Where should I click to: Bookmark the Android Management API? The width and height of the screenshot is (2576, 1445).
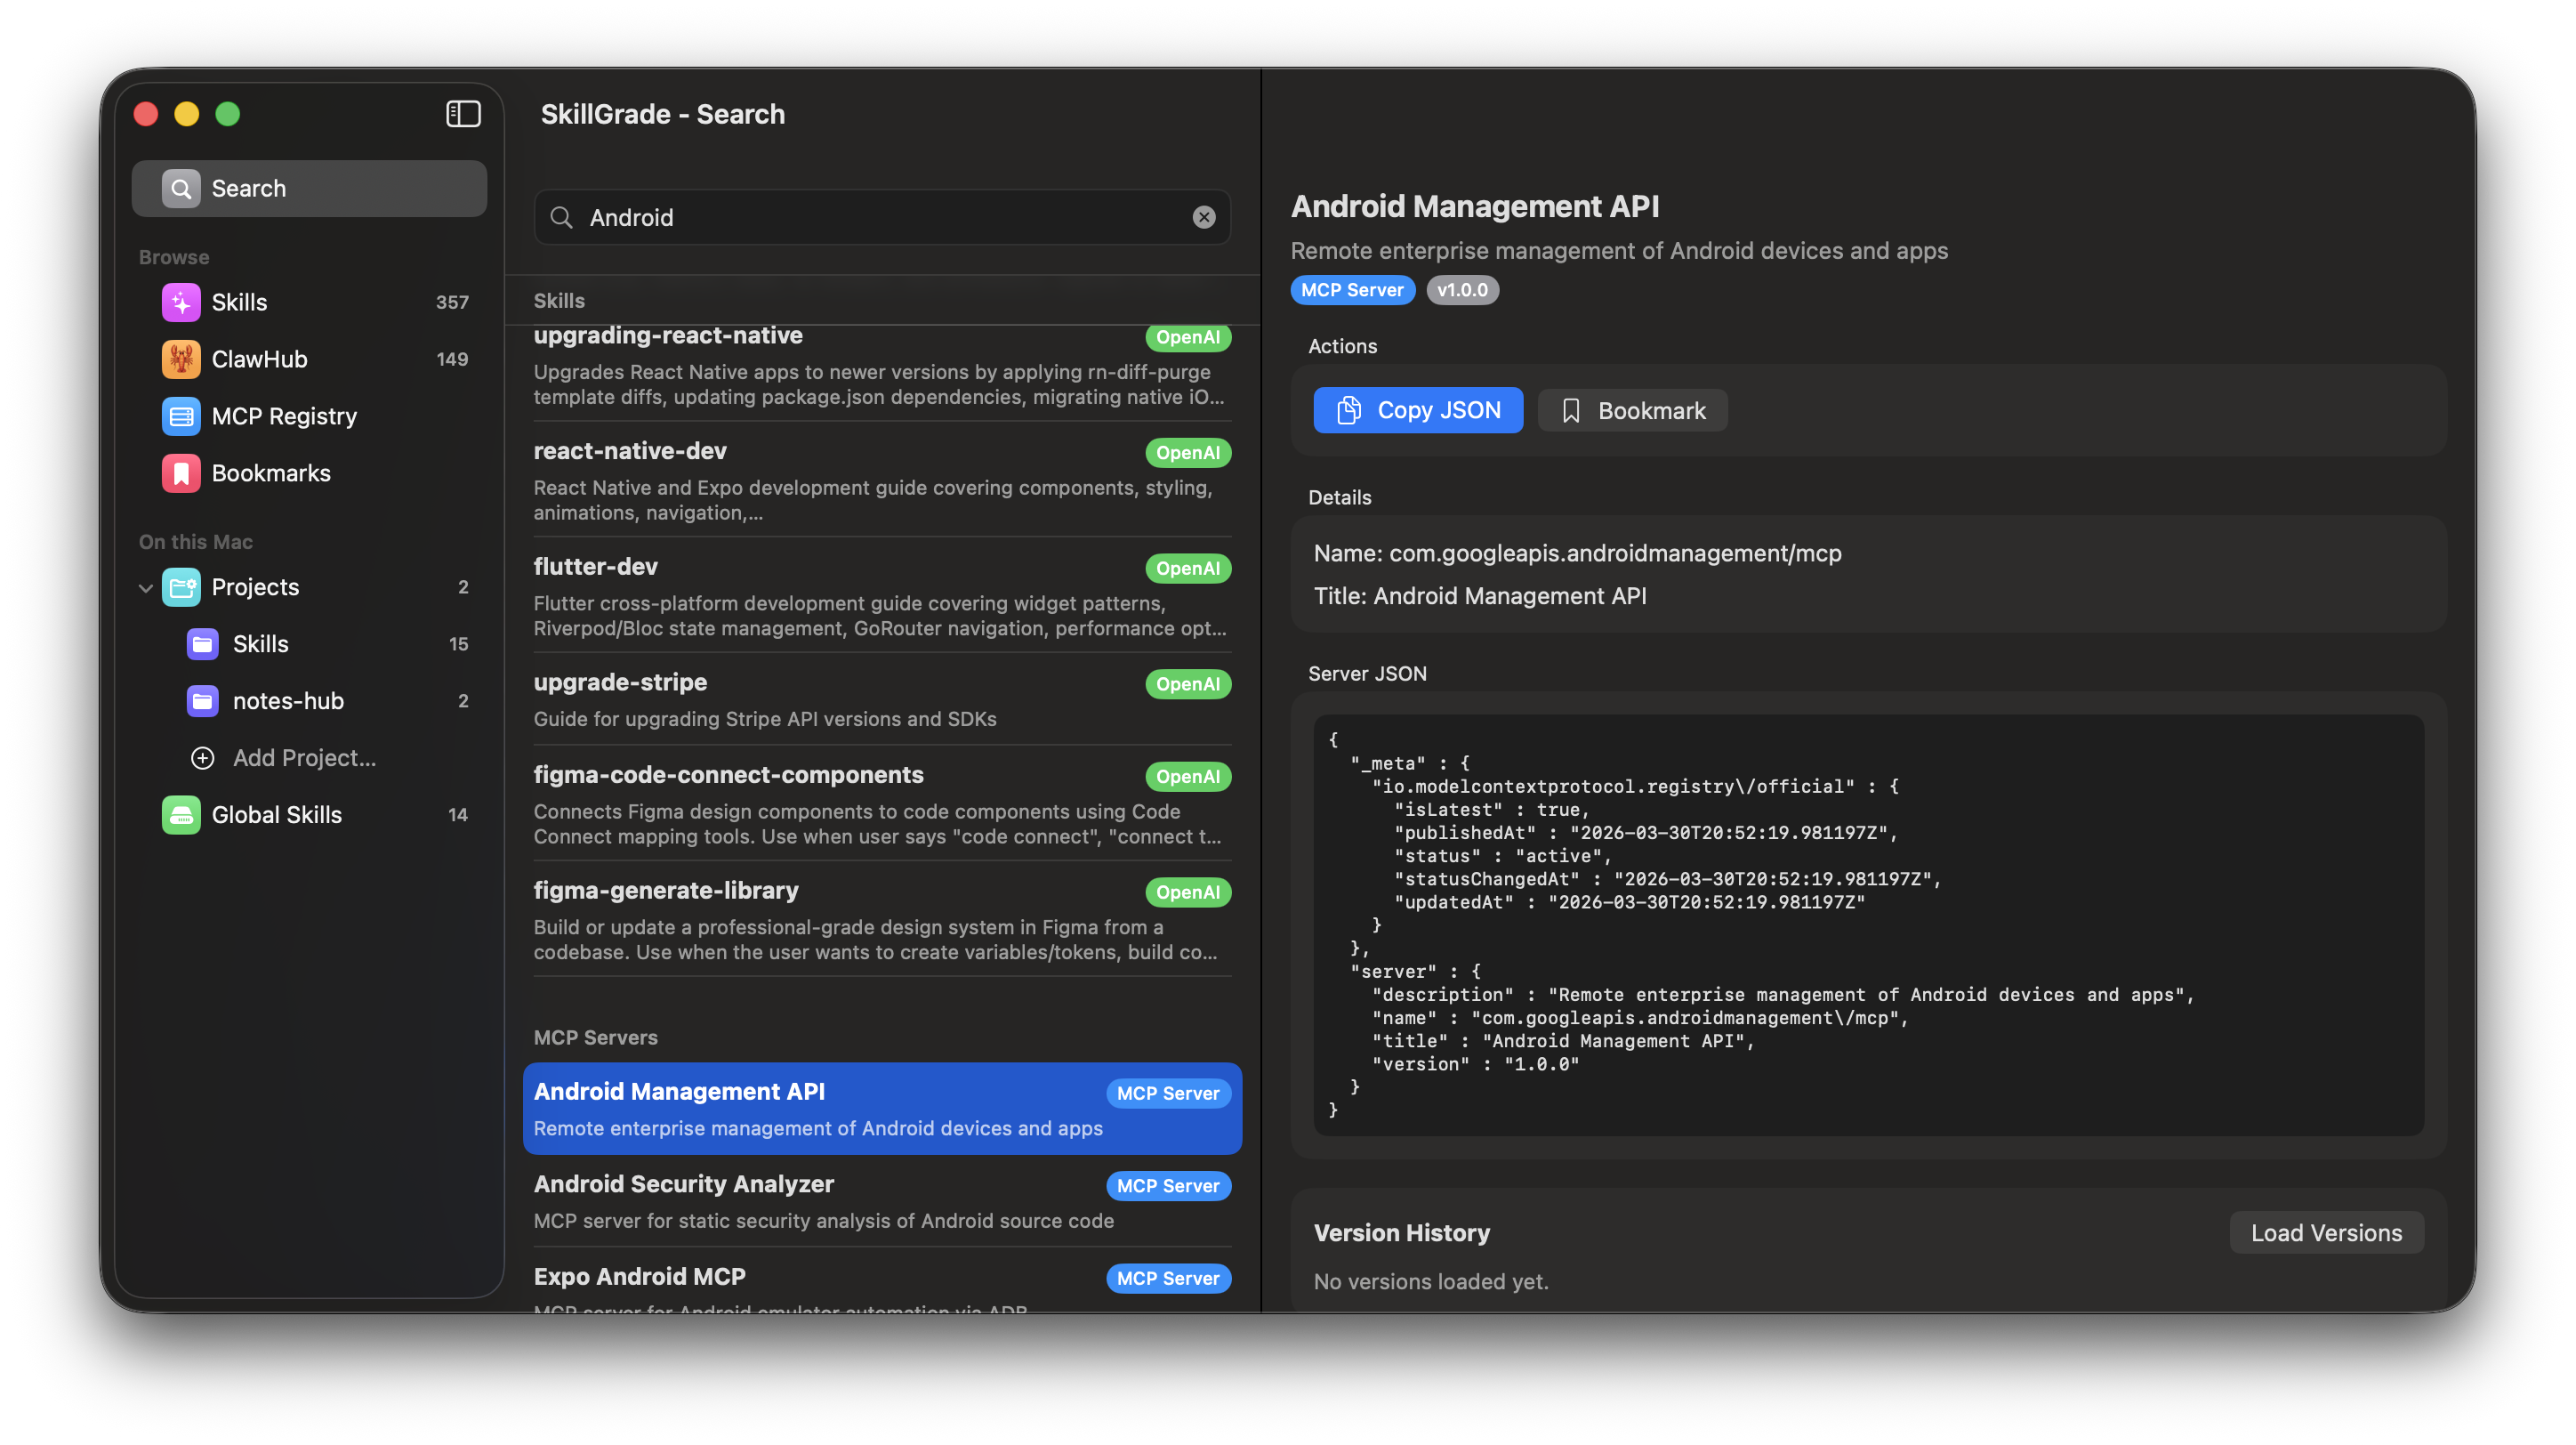1632,411
